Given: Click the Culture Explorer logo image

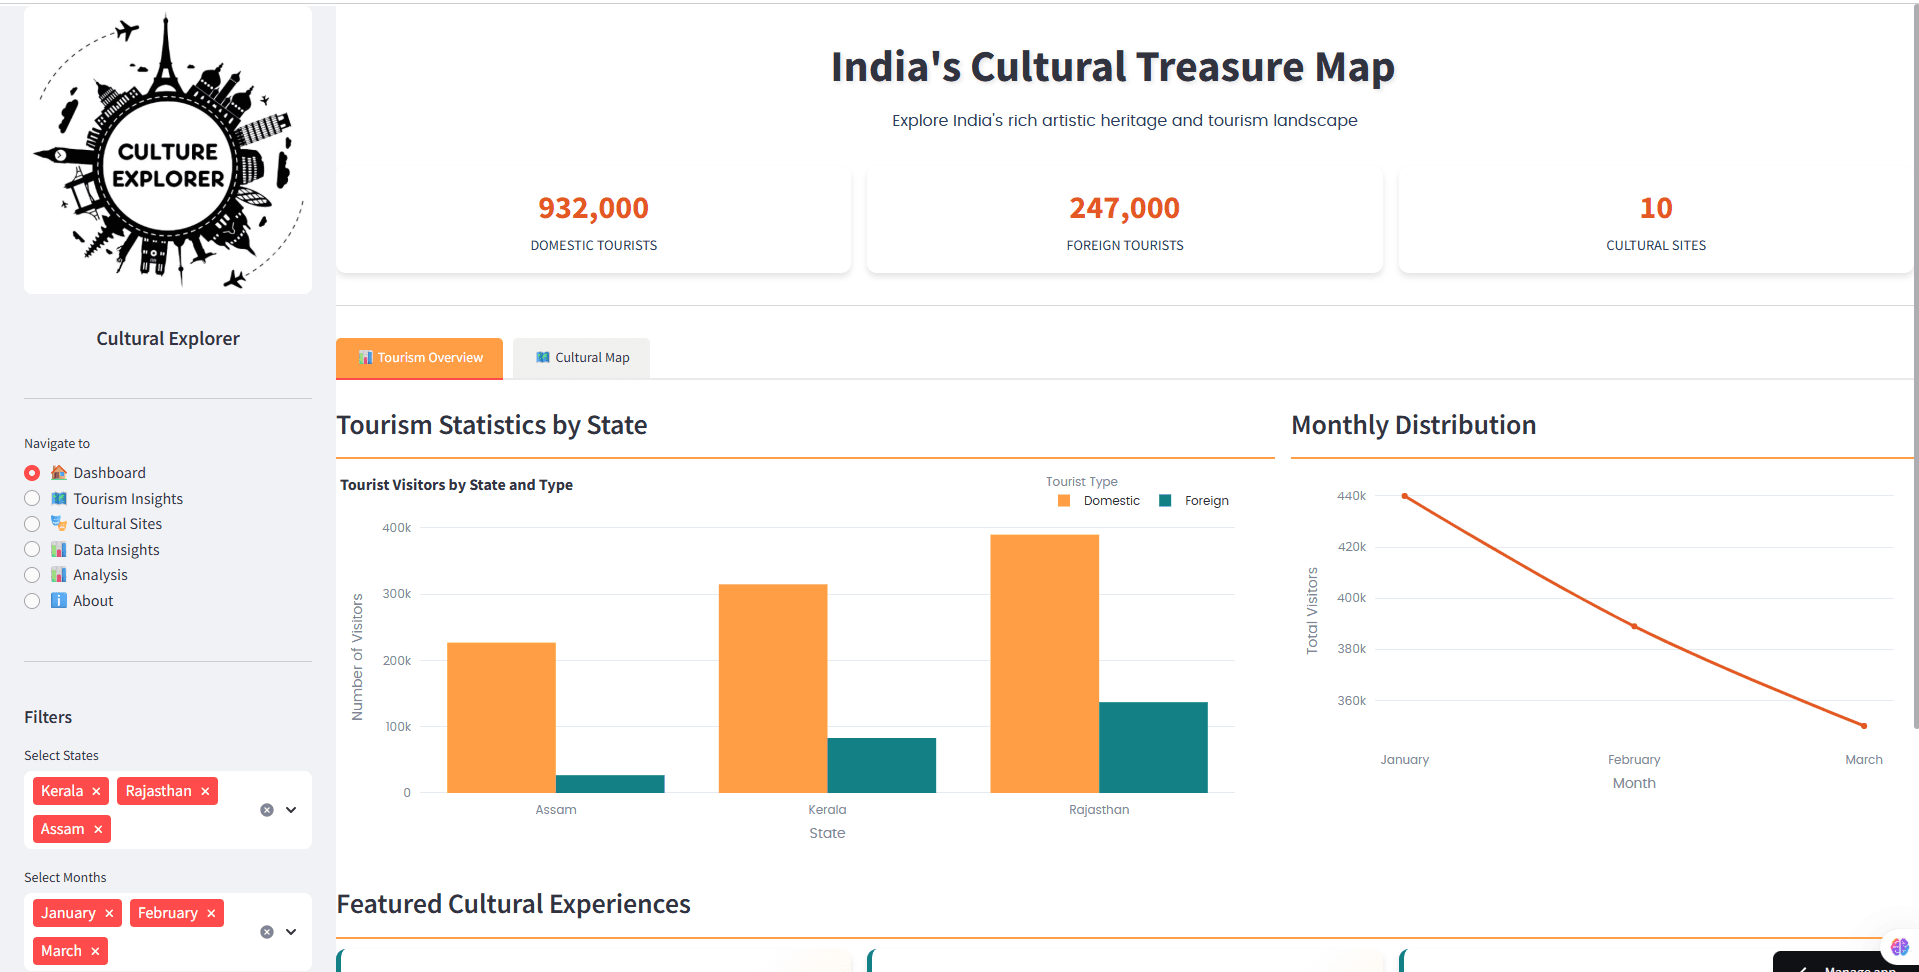Looking at the screenshot, I should 167,149.
